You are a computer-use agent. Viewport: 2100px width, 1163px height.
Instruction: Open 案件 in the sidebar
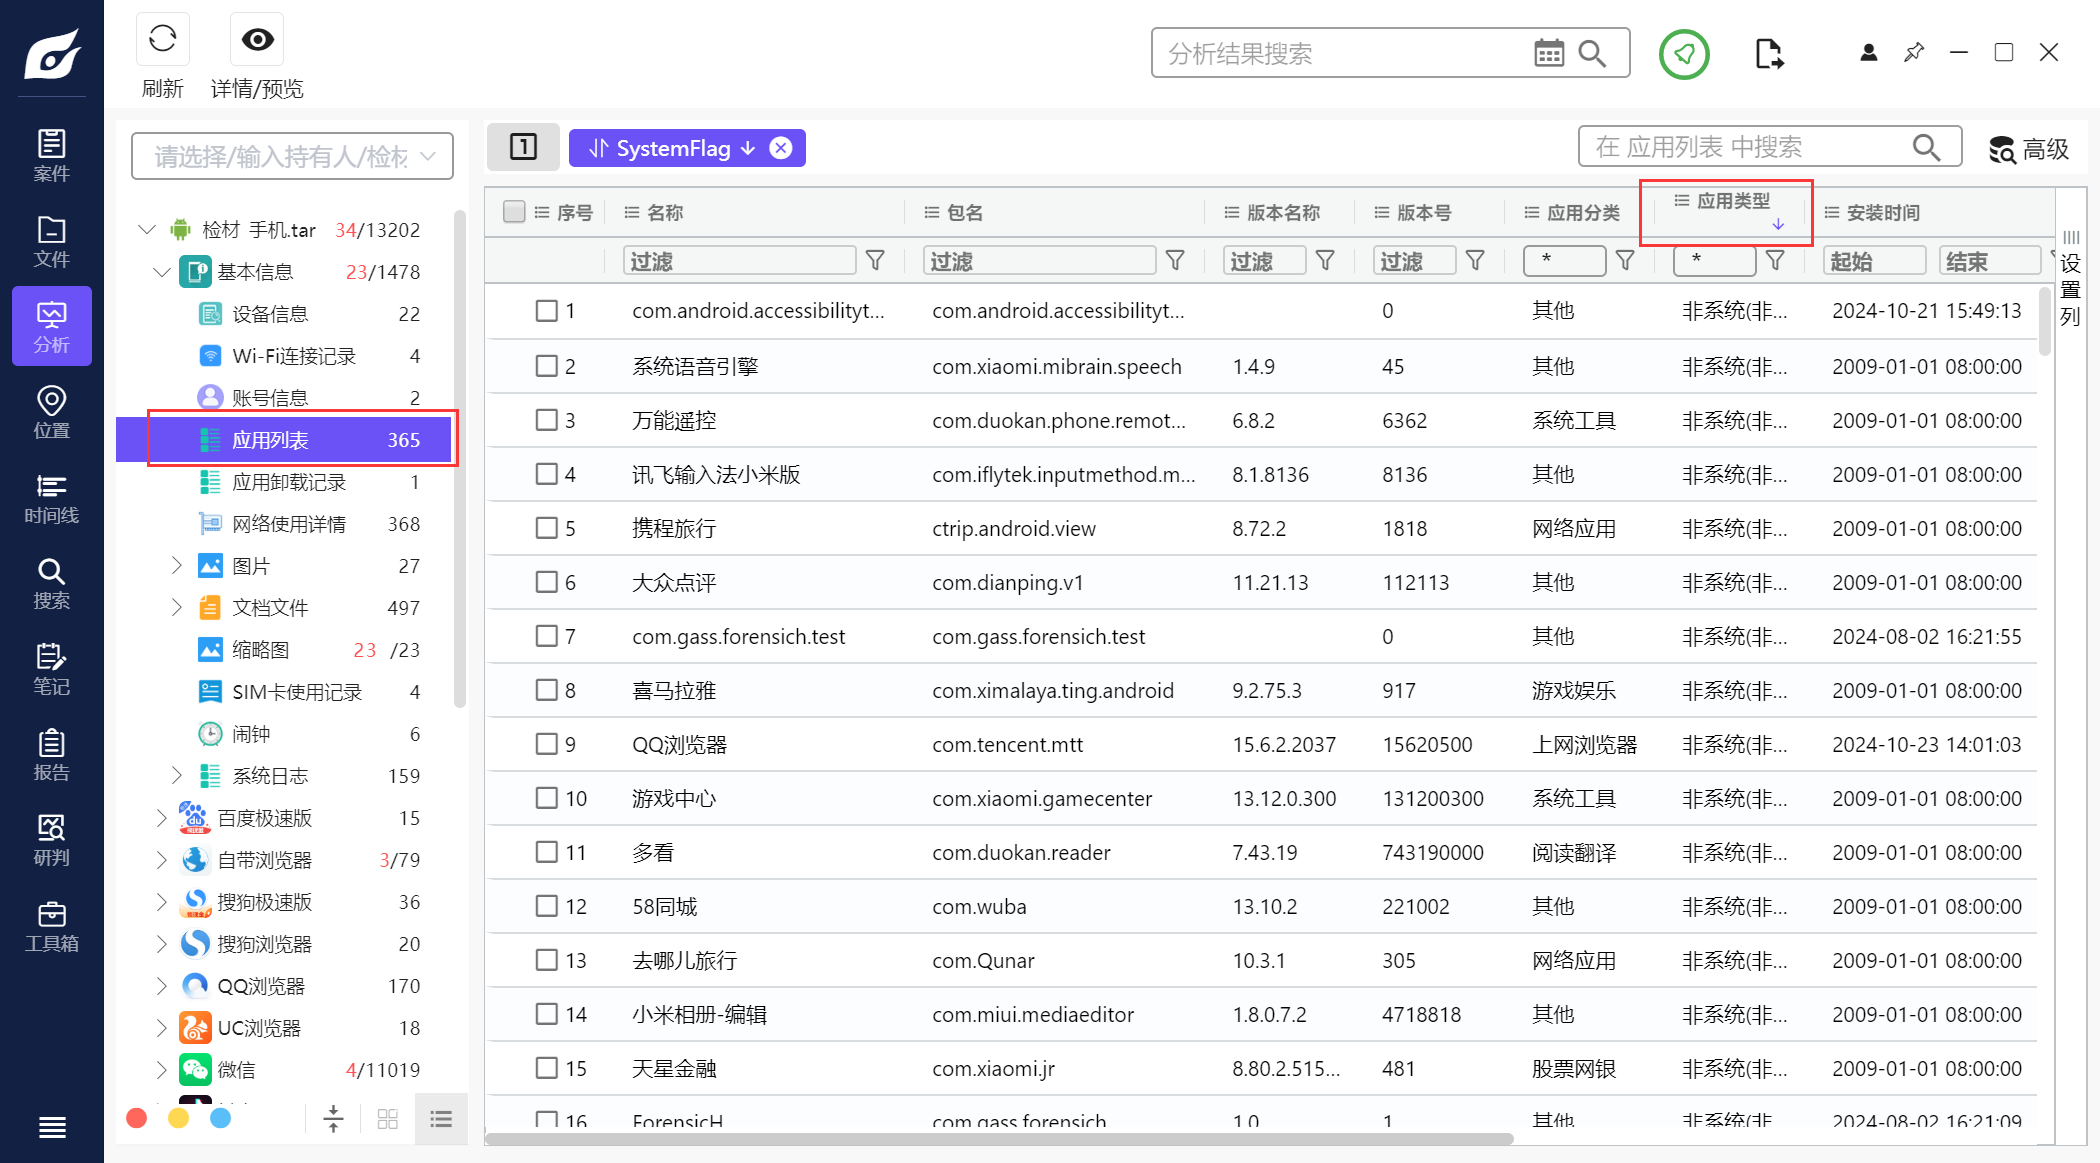(52, 156)
